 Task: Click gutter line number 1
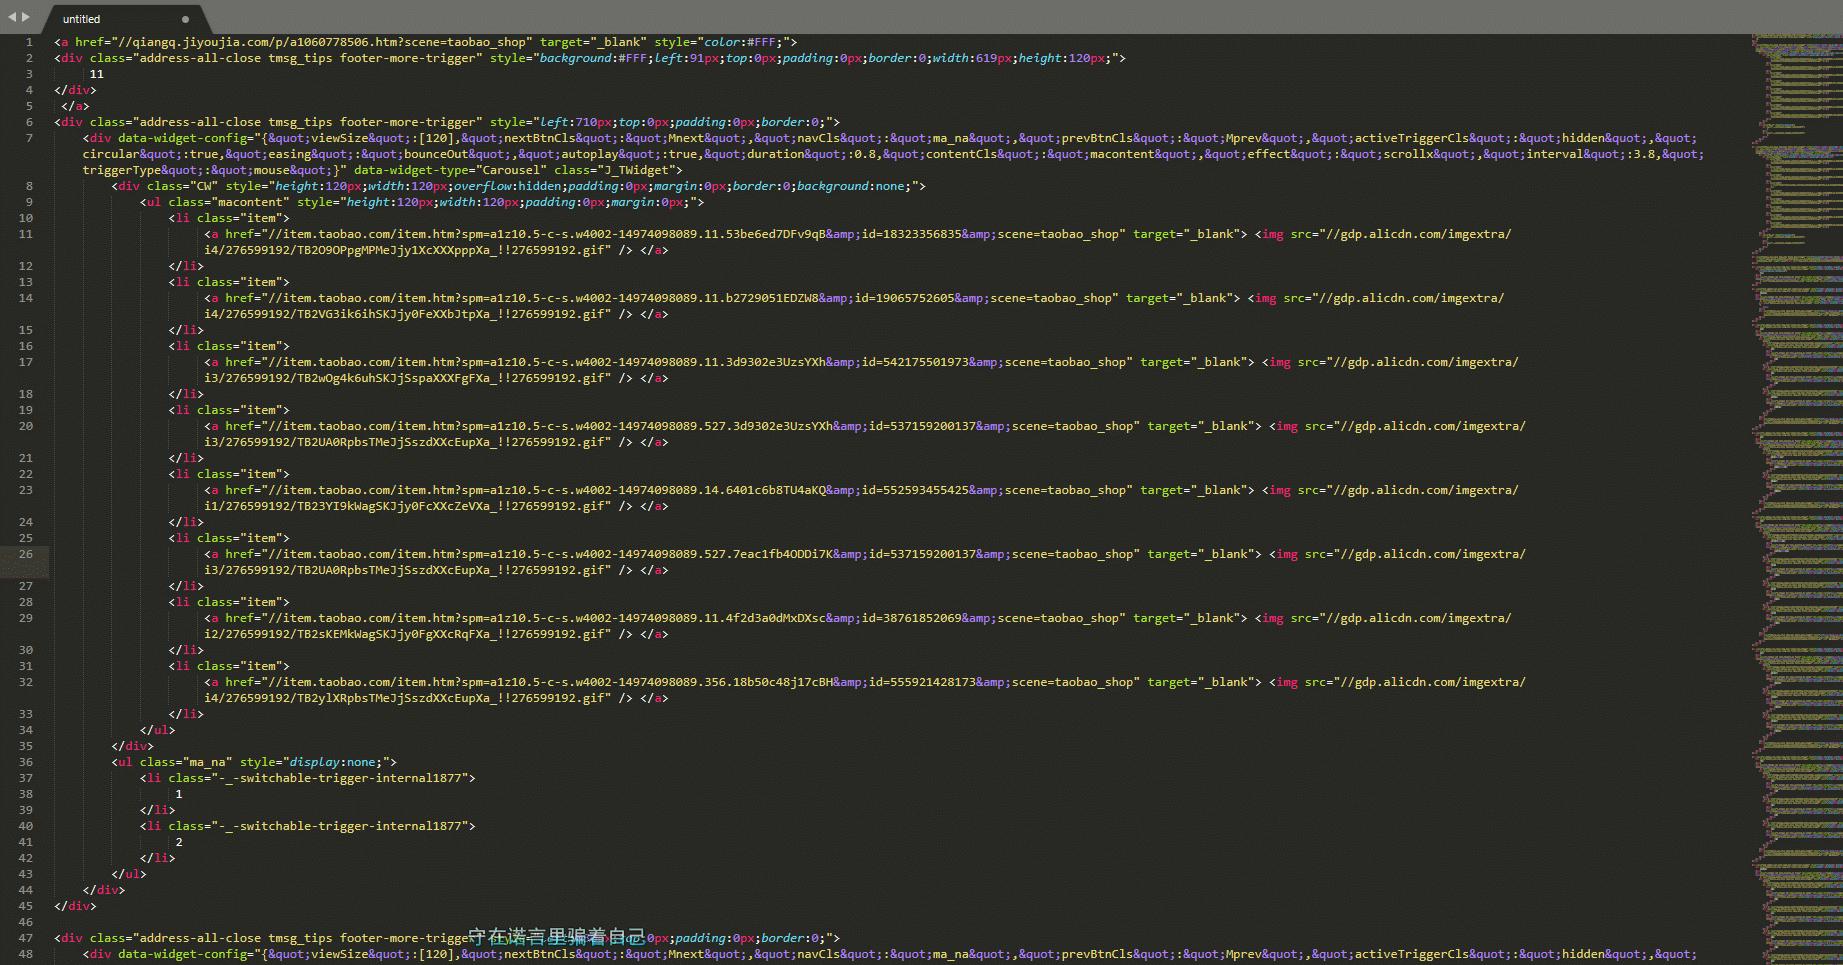coord(29,42)
